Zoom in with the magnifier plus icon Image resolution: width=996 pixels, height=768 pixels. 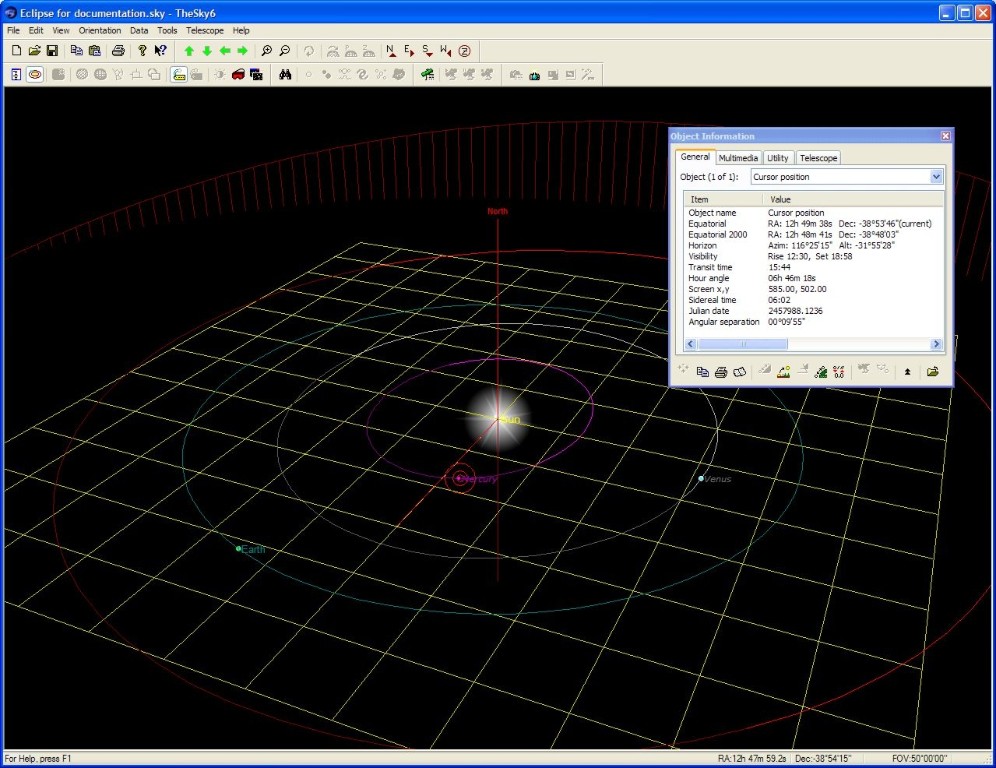pos(267,51)
